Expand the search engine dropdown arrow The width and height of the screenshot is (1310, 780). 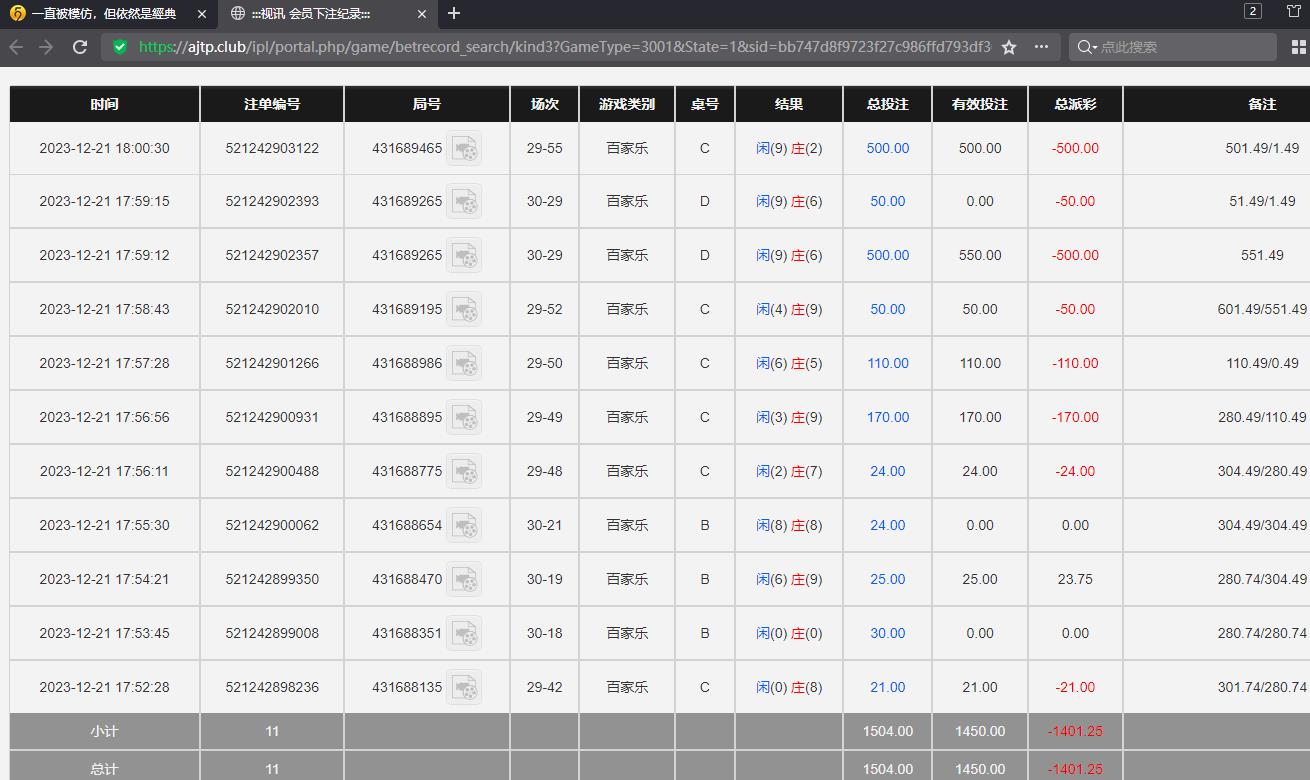1095,47
